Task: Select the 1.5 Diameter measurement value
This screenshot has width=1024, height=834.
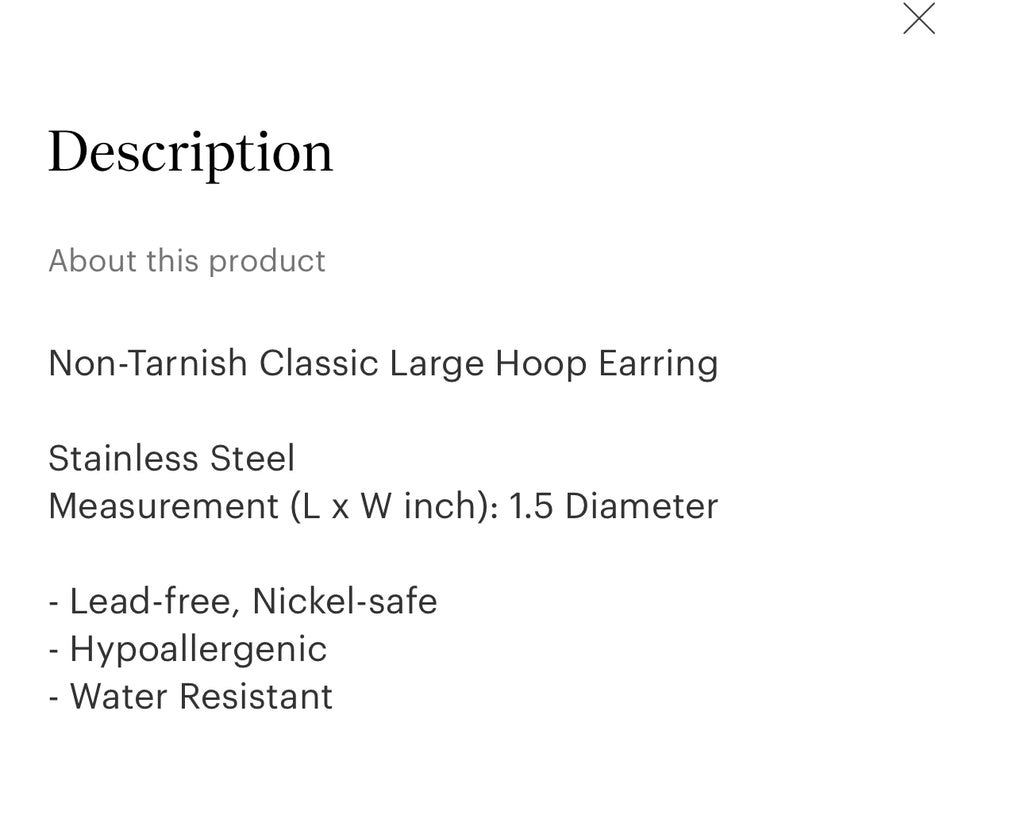Action: pos(614,506)
